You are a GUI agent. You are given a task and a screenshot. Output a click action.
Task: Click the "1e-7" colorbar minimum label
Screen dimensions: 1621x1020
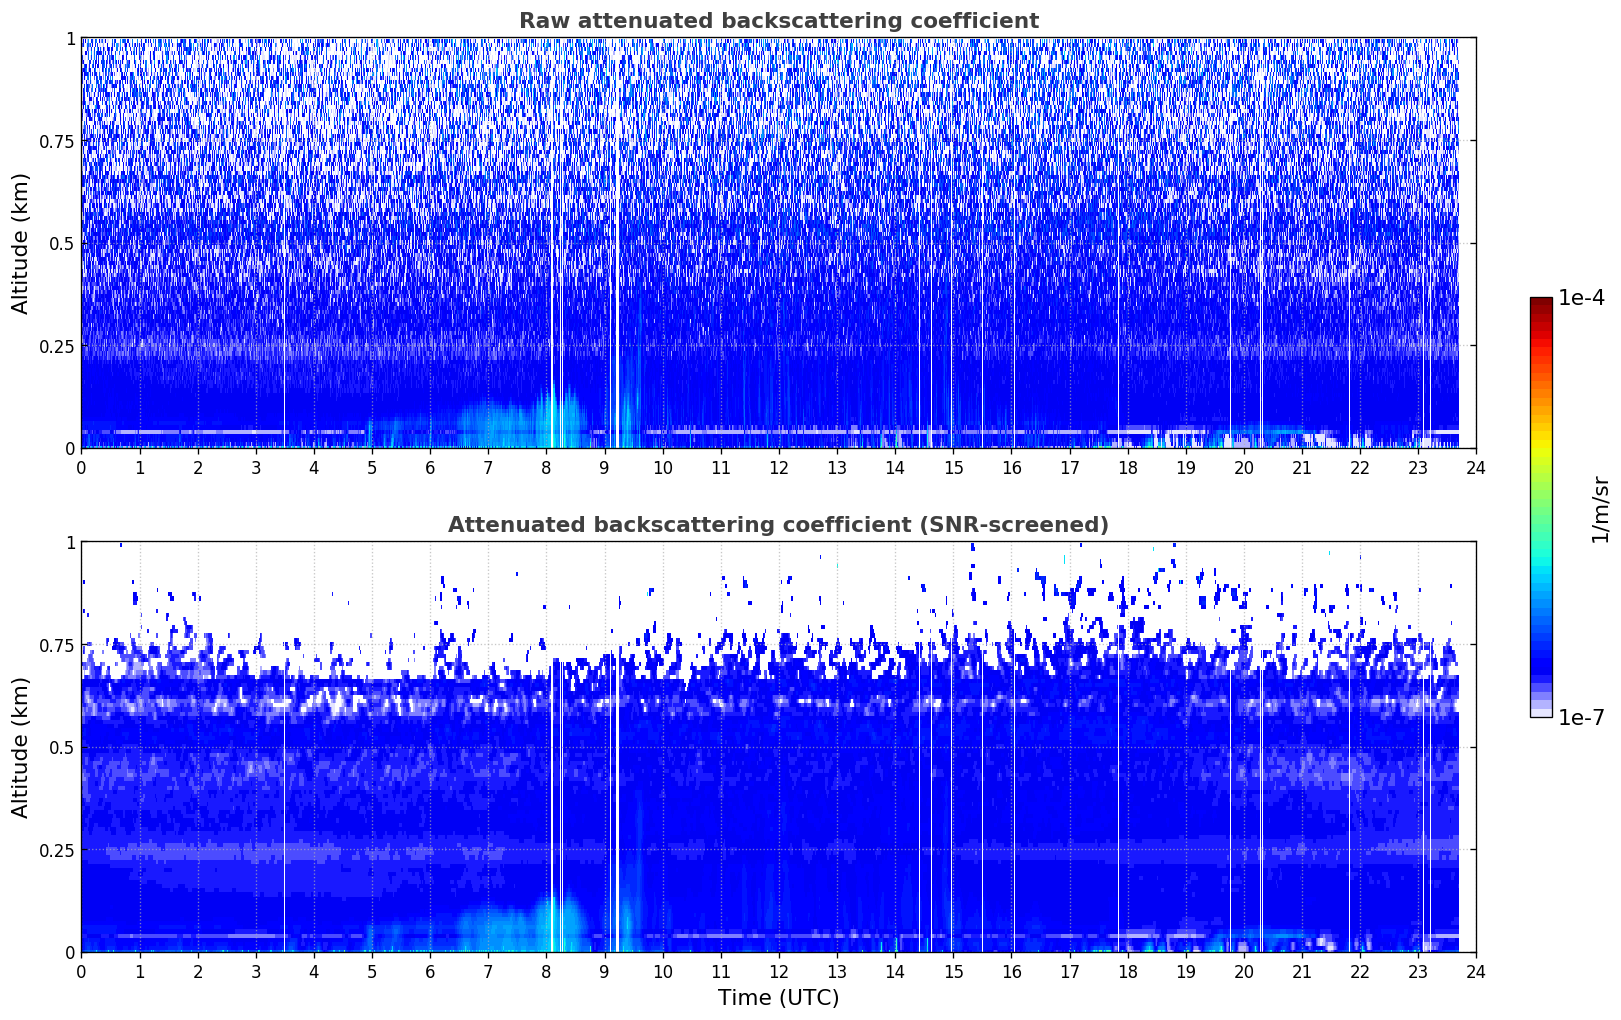pos(1580,718)
